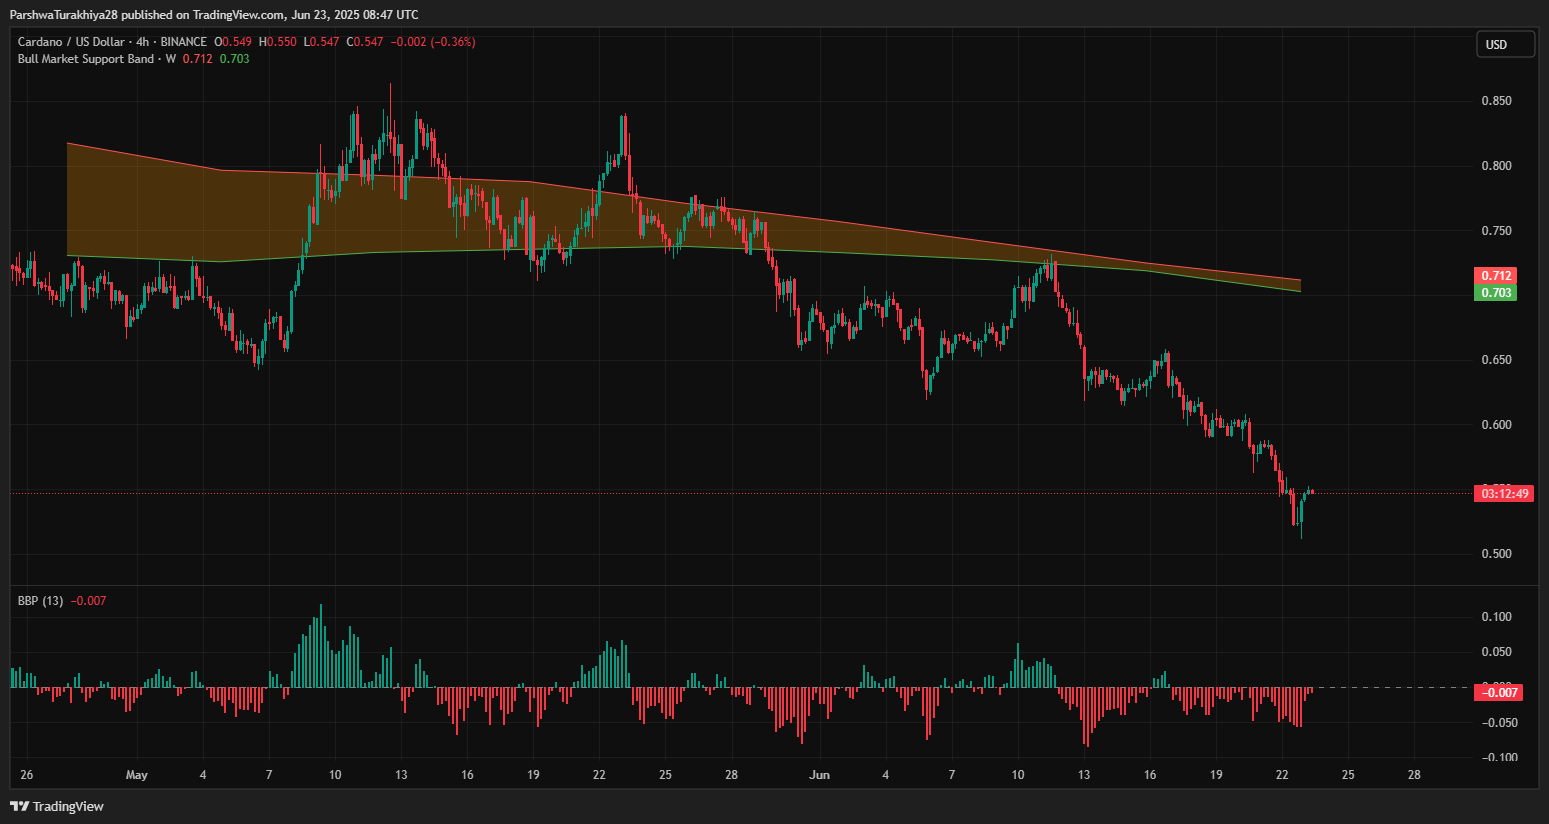Click date 28 at far right of time axis

click(1414, 775)
